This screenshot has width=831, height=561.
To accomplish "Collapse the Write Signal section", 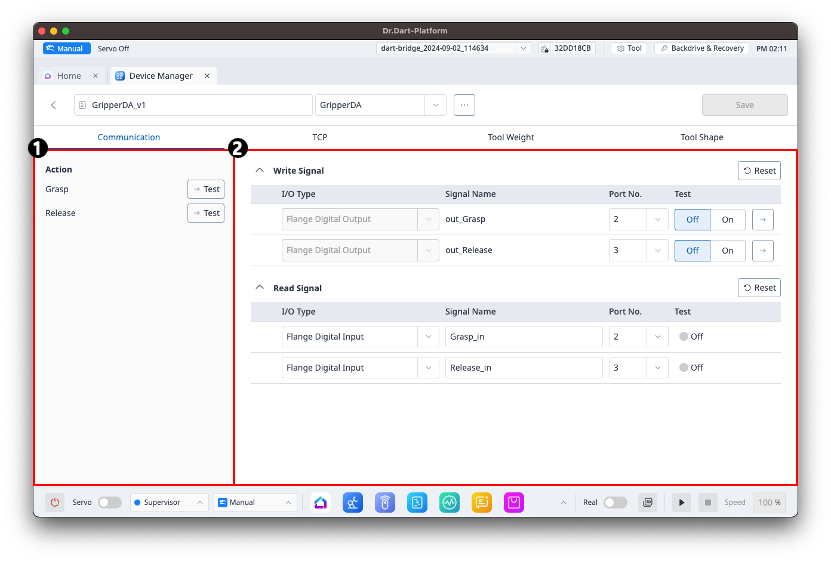I will (x=261, y=171).
